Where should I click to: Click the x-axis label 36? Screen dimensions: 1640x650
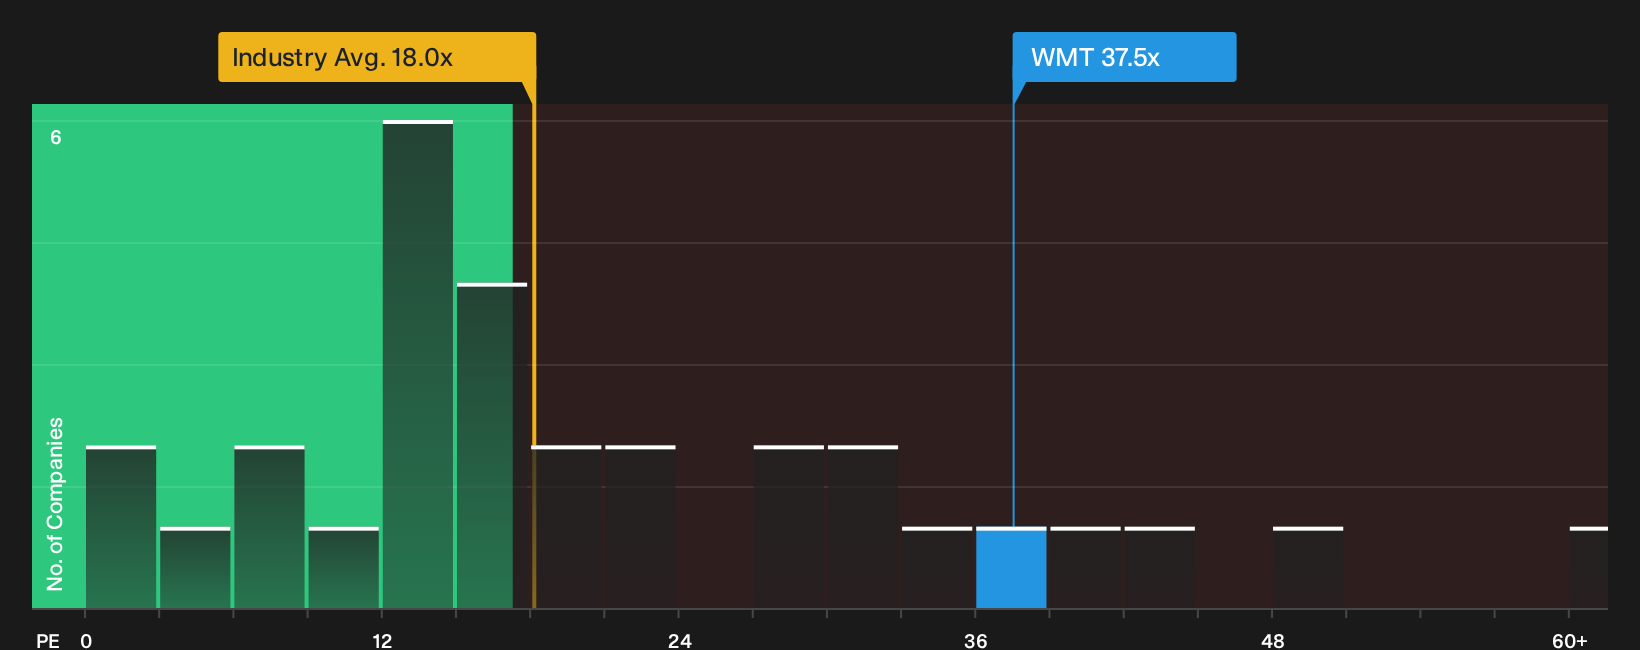click(x=976, y=640)
